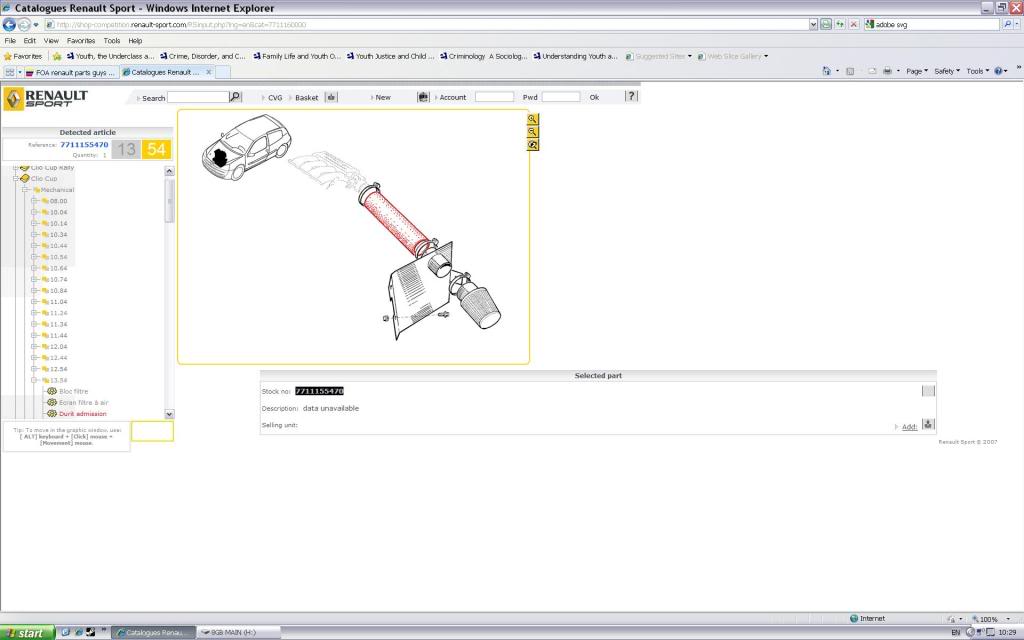This screenshot has width=1024, height=640.
Task: Open the Page dropdown menu
Action: point(916,71)
